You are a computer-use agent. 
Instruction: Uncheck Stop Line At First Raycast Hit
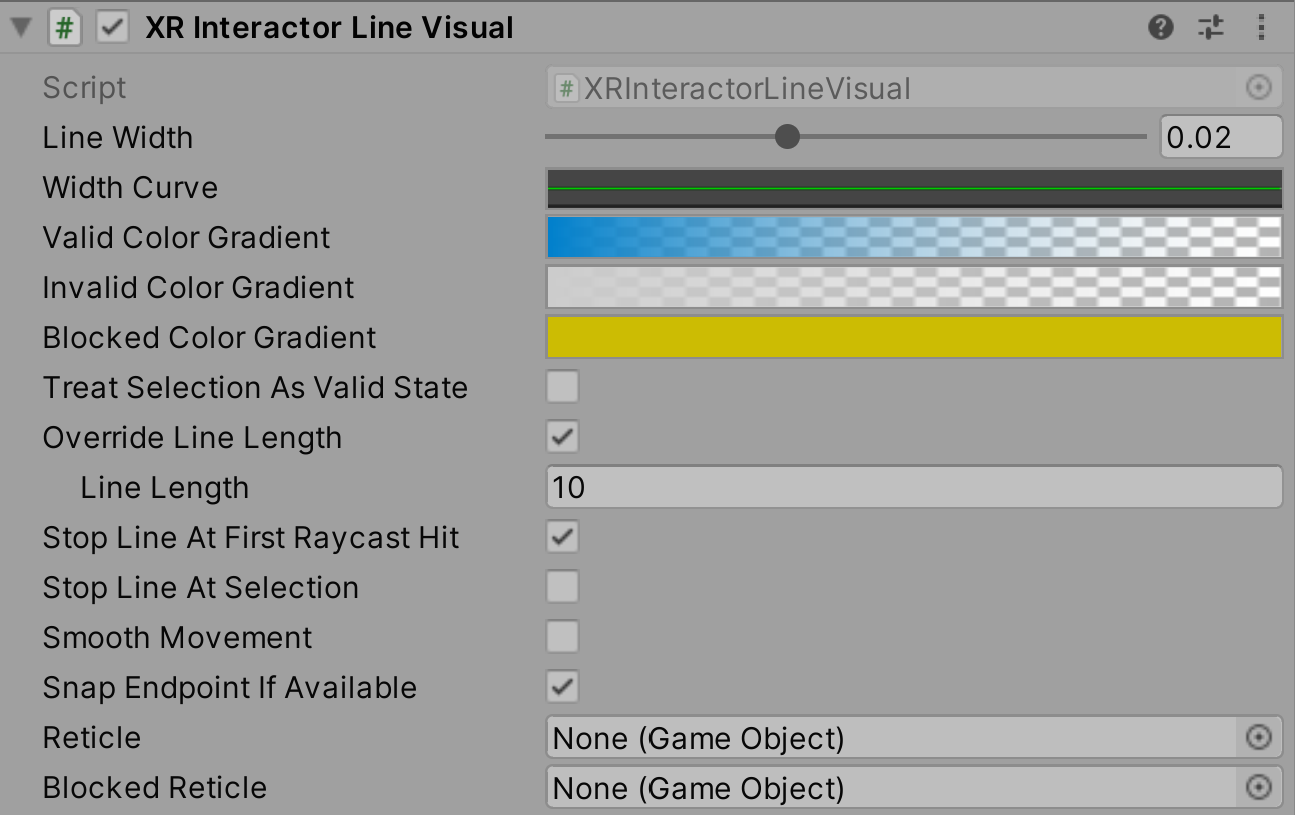pyautogui.click(x=562, y=537)
